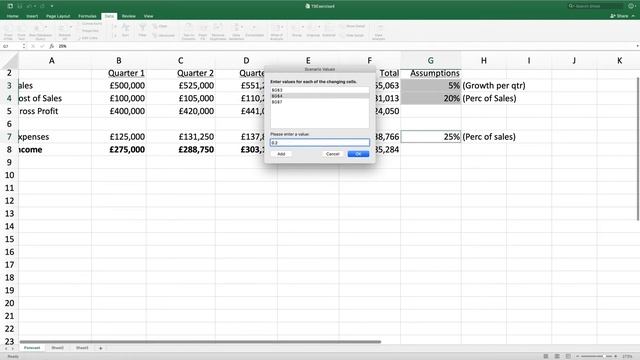Click the Flash Fill icon
Viewport: 640px width, 360px height.
coord(203,31)
